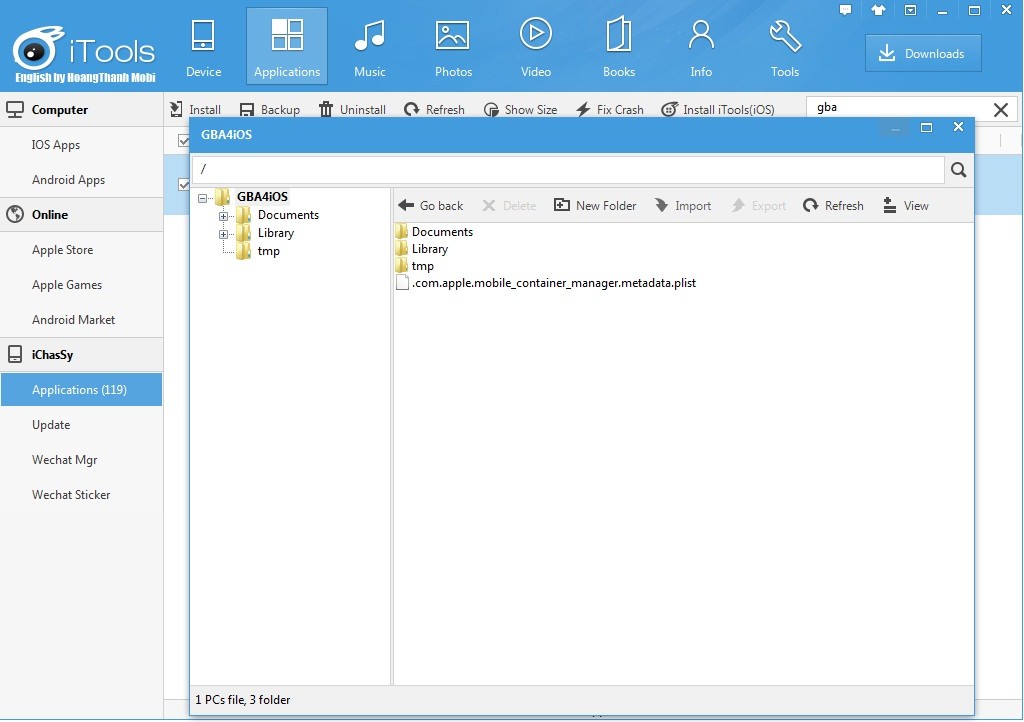Open the Photos section
The width and height of the screenshot is (1024, 722).
click(453, 48)
